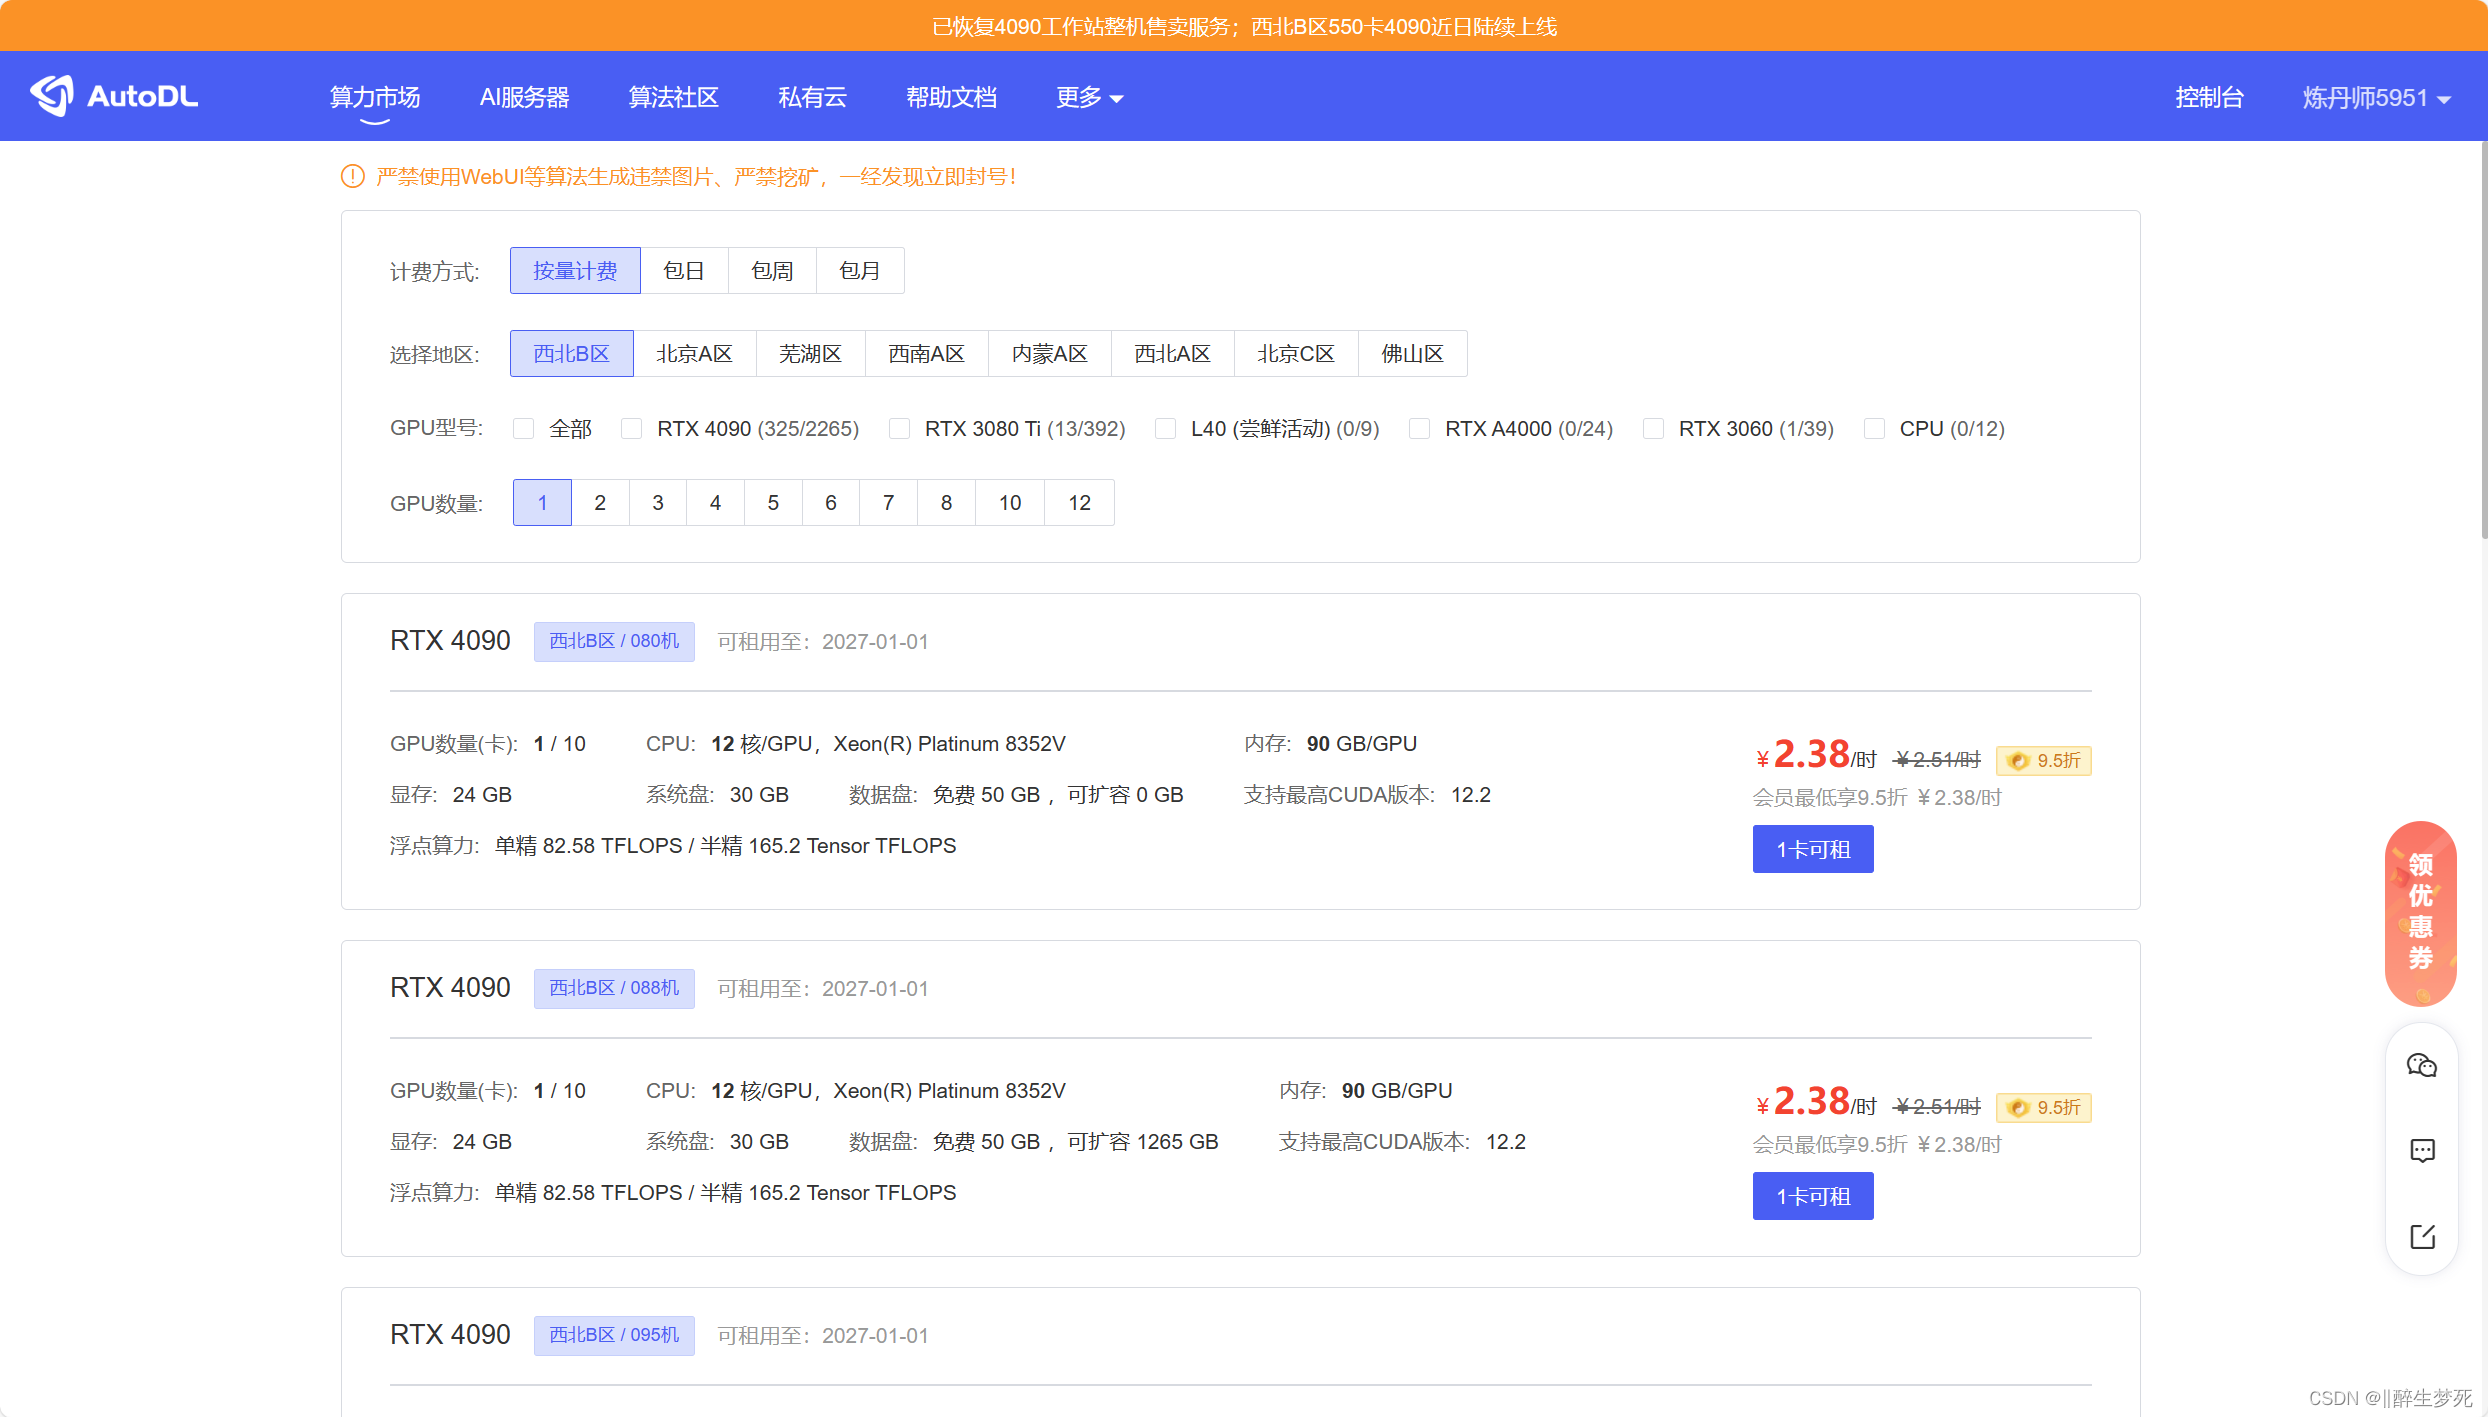Click the RTX 4090 title of 080机 card
The image size is (2488, 1417).
click(x=450, y=641)
